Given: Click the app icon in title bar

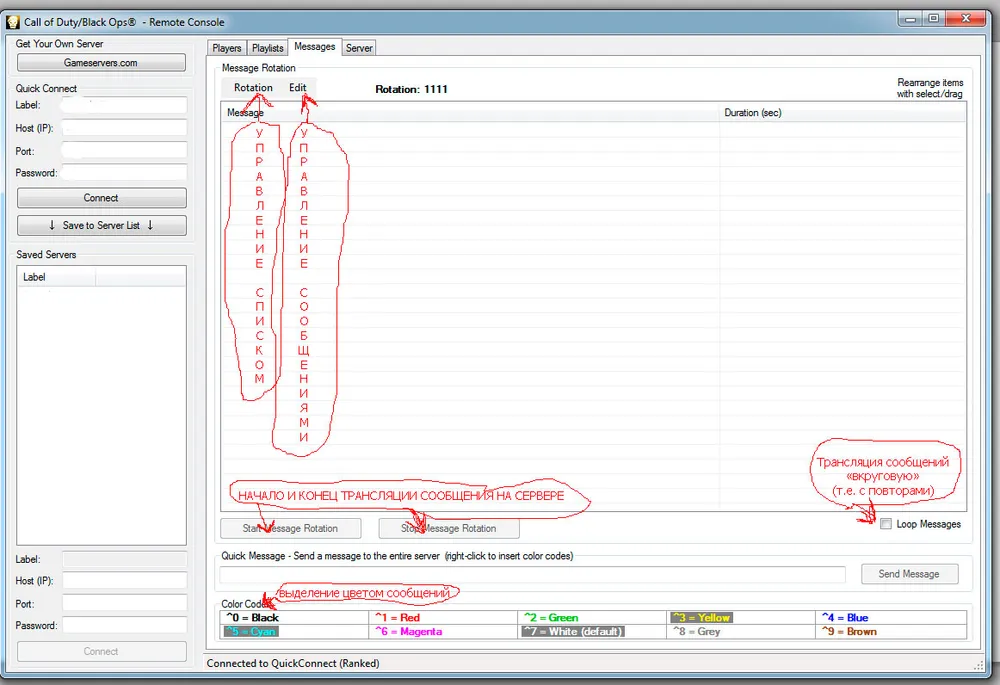Looking at the screenshot, I should 13,22.
